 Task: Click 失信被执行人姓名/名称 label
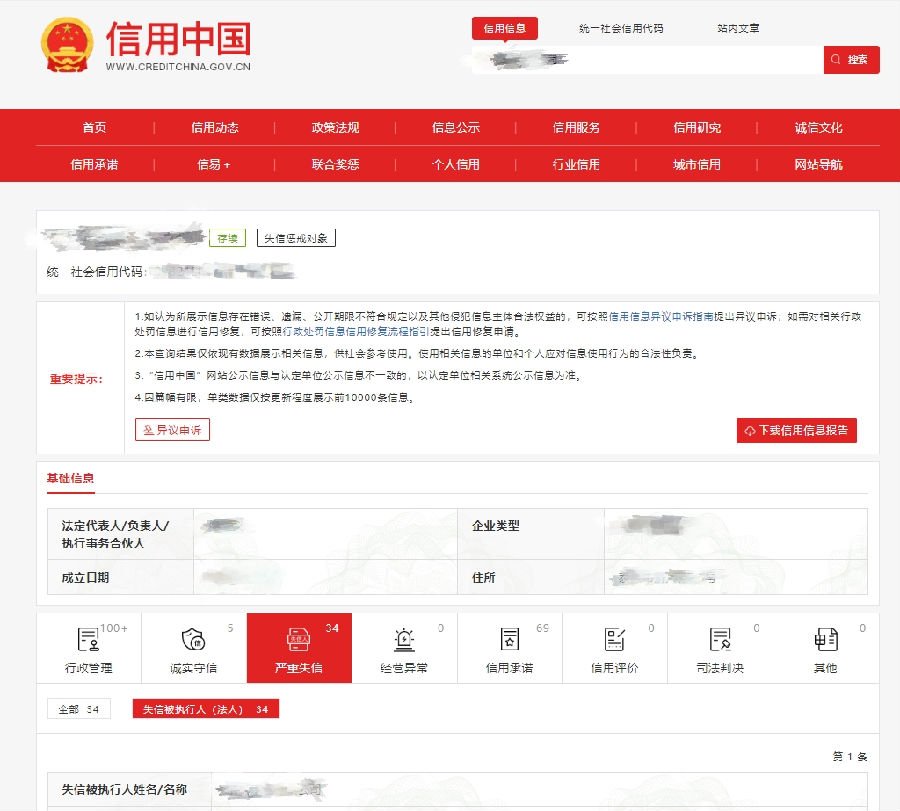(125, 790)
